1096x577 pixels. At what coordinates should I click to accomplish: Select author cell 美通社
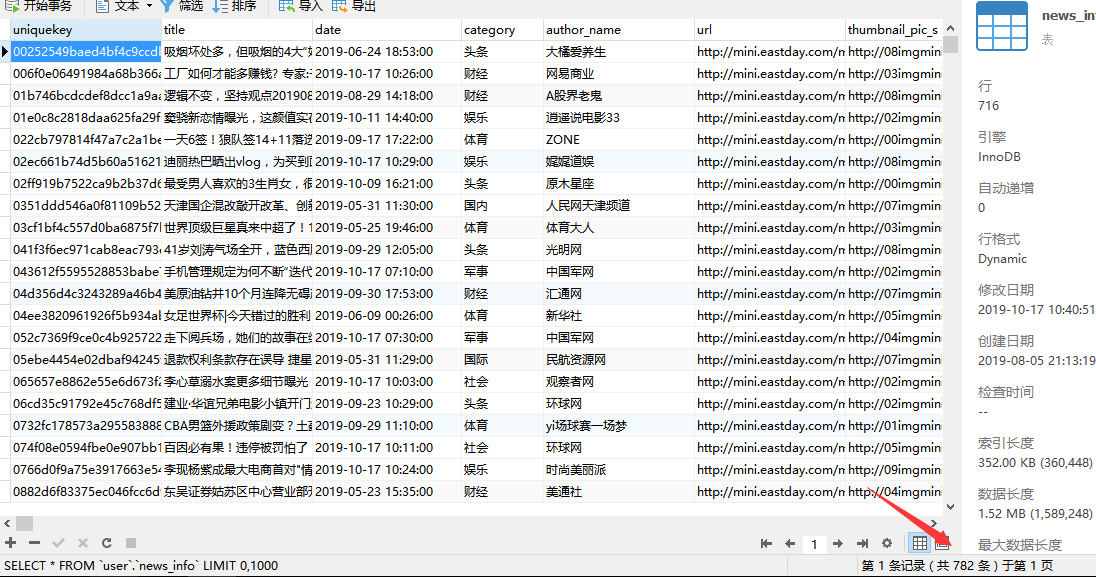coord(619,492)
